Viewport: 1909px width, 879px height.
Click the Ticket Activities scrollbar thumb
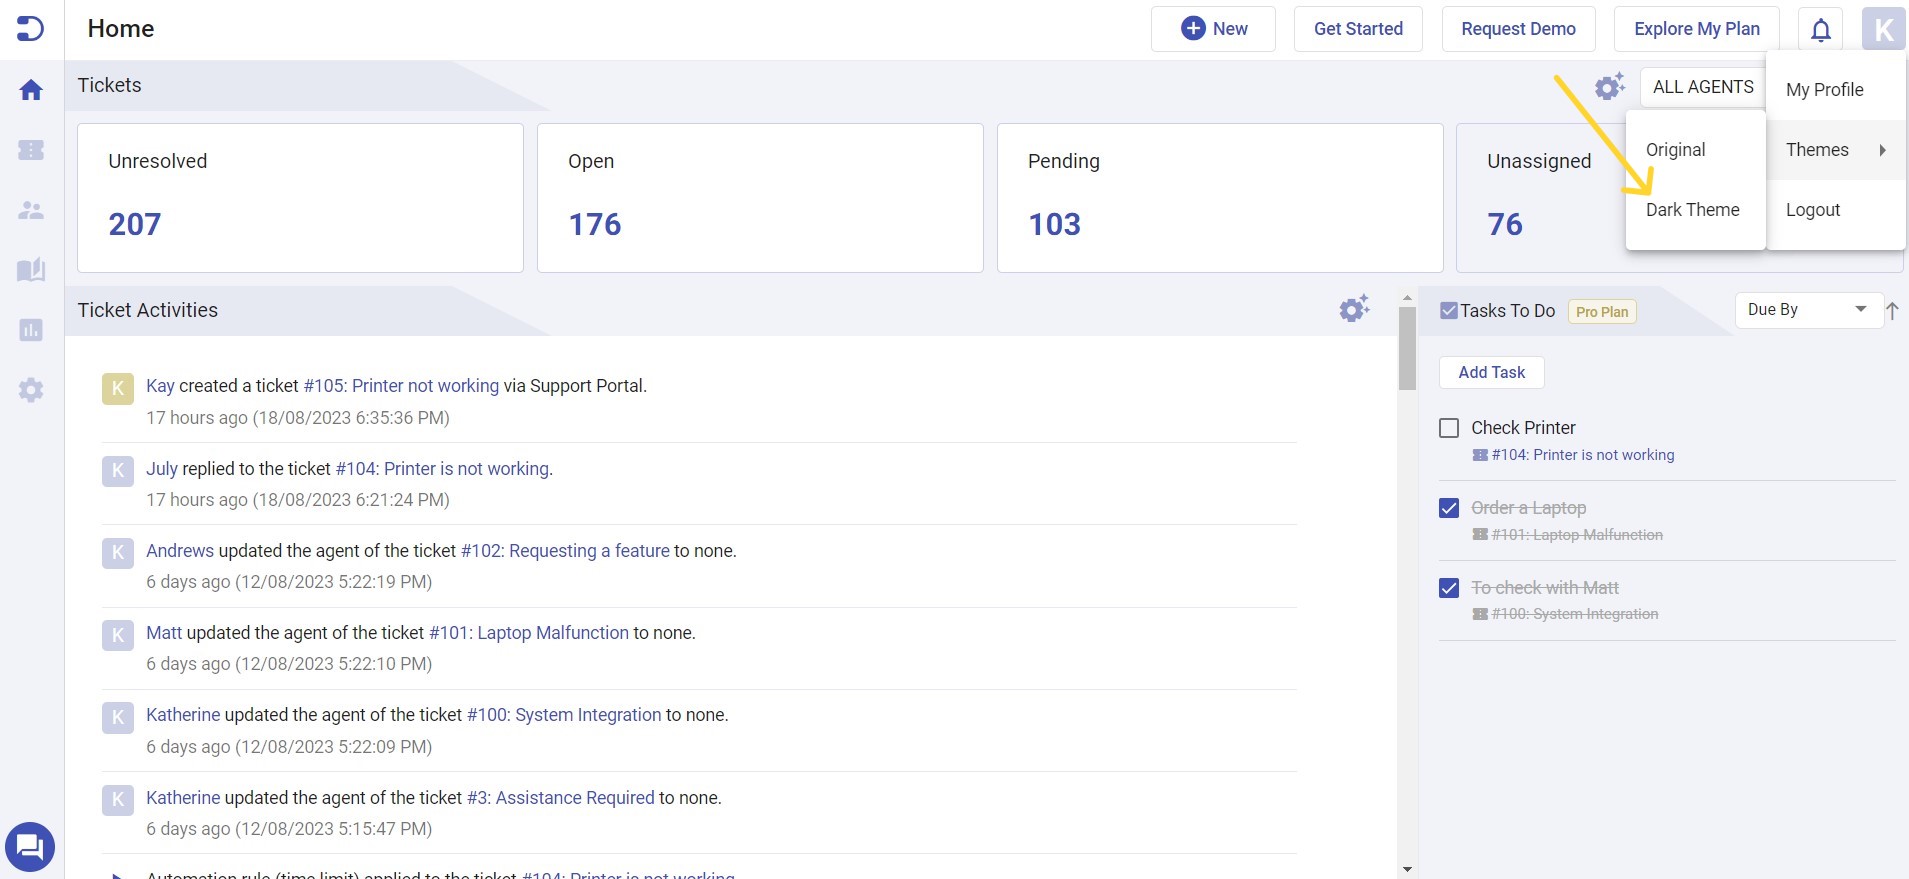point(1407,348)
